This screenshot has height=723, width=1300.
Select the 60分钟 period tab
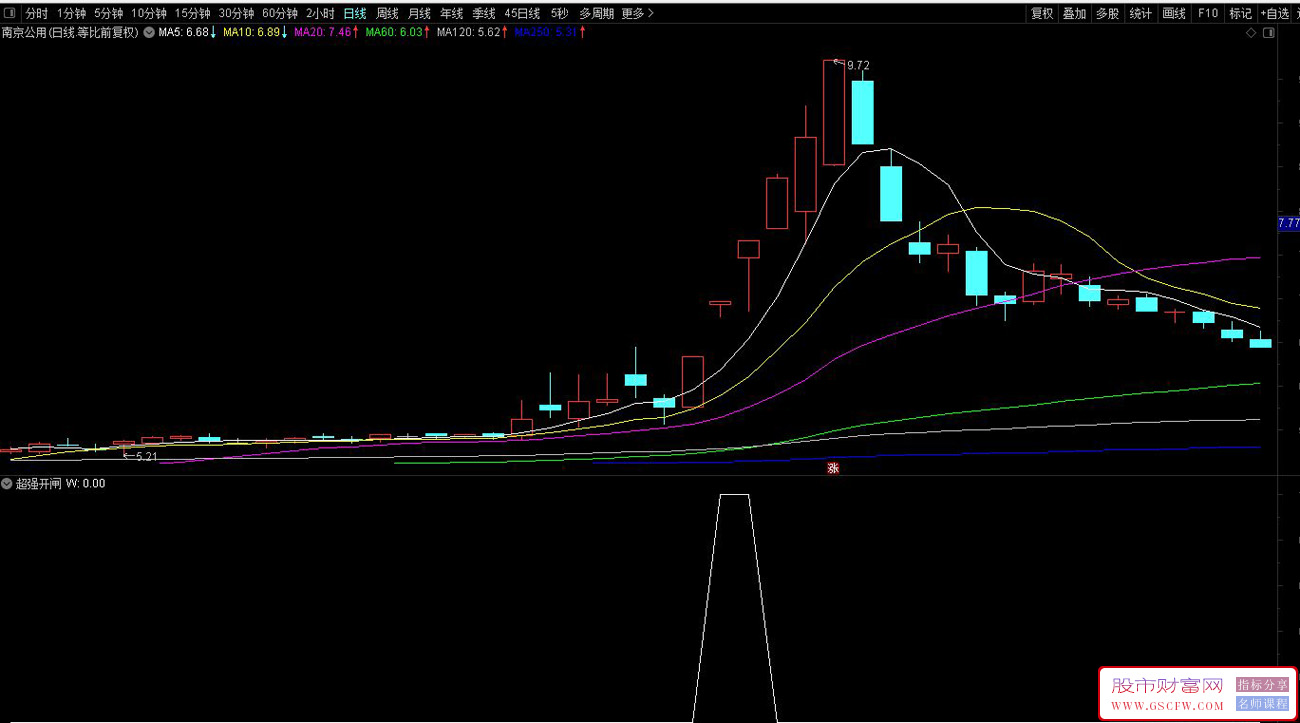click(x=280, y=13)
